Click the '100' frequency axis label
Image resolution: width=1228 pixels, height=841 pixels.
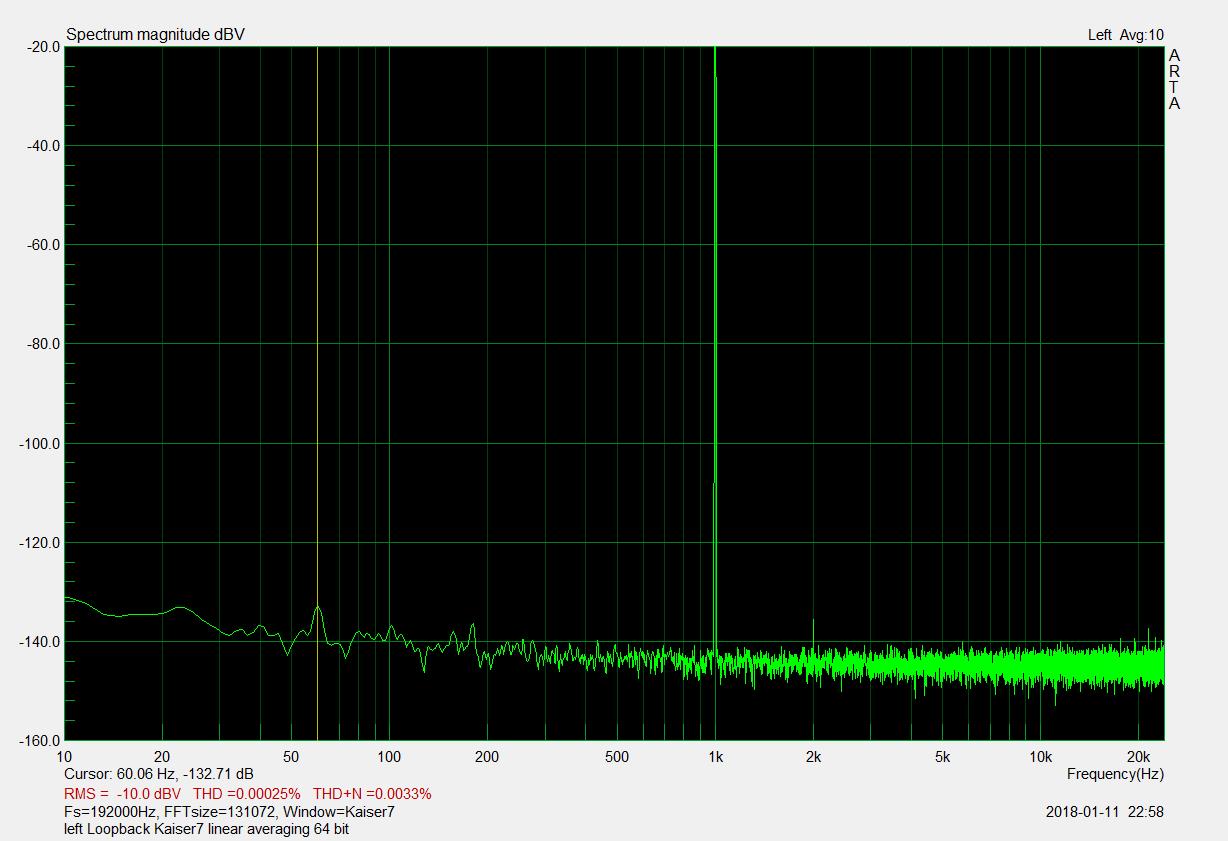389,757
